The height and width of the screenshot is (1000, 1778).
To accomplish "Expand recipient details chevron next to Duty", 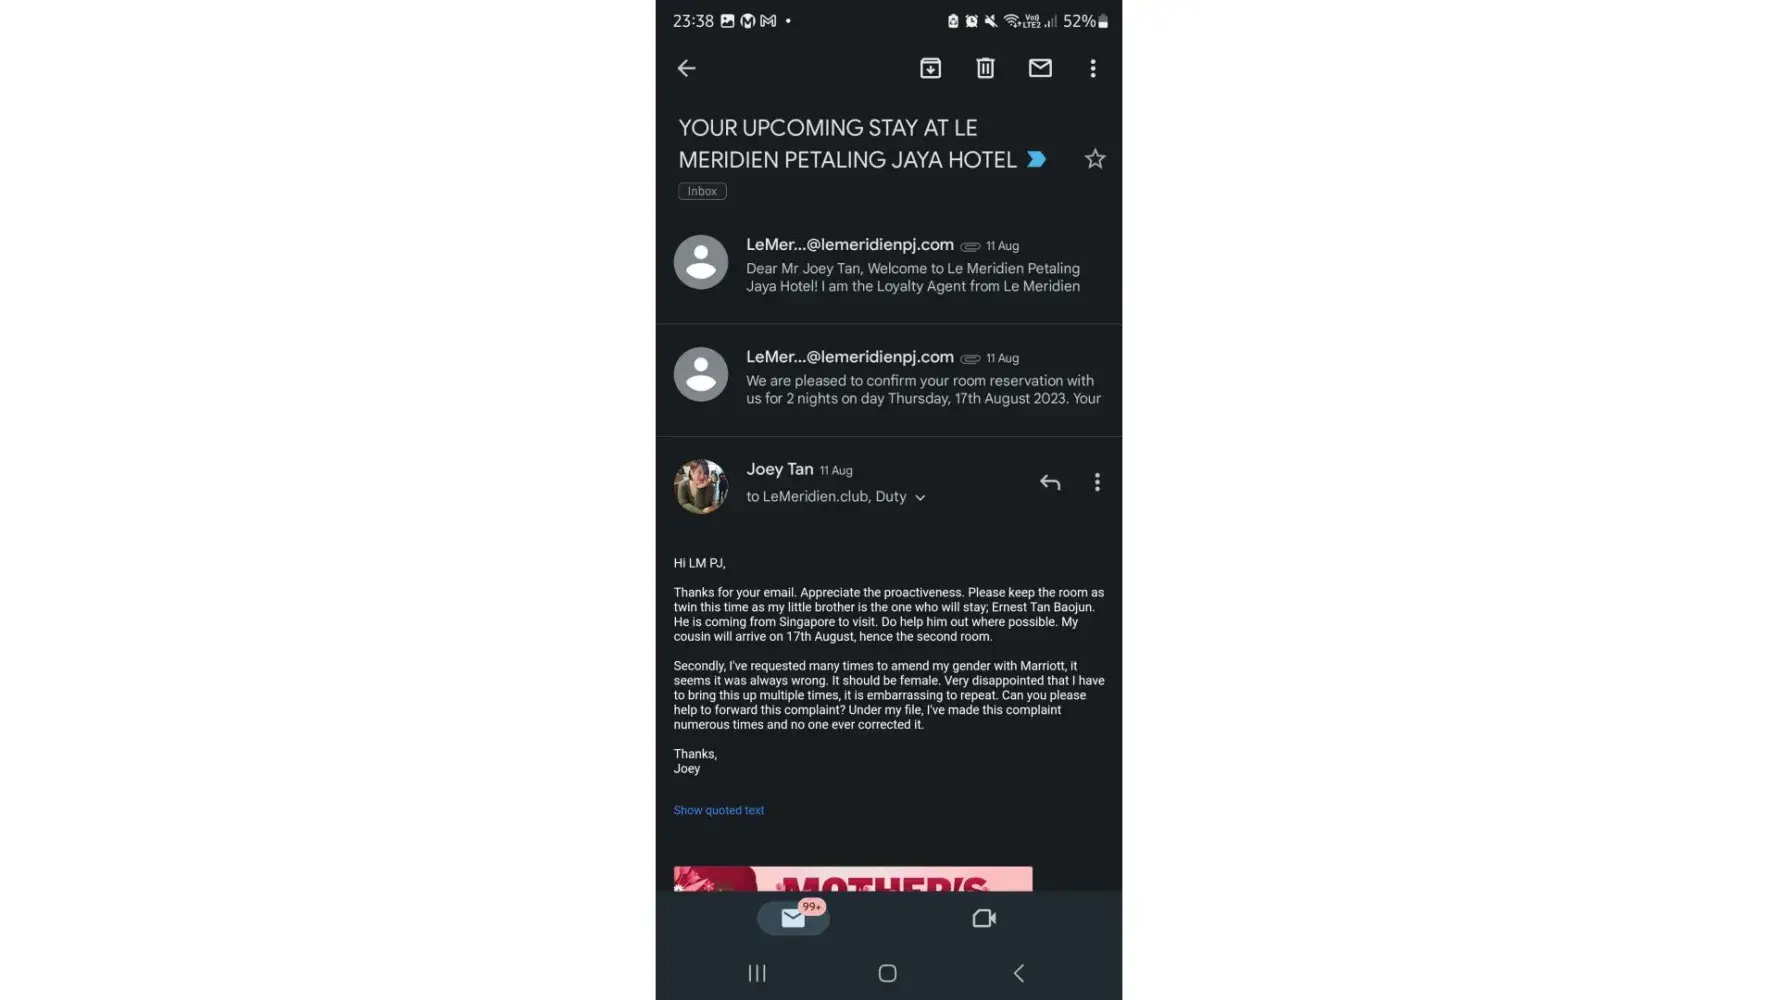I will coord(920,497).
